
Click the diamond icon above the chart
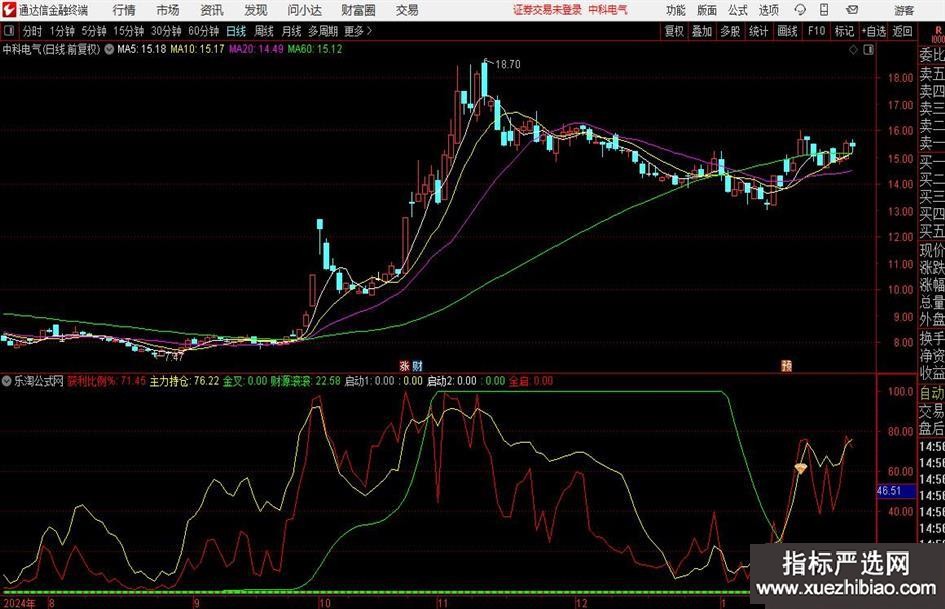tap(853, 50)
